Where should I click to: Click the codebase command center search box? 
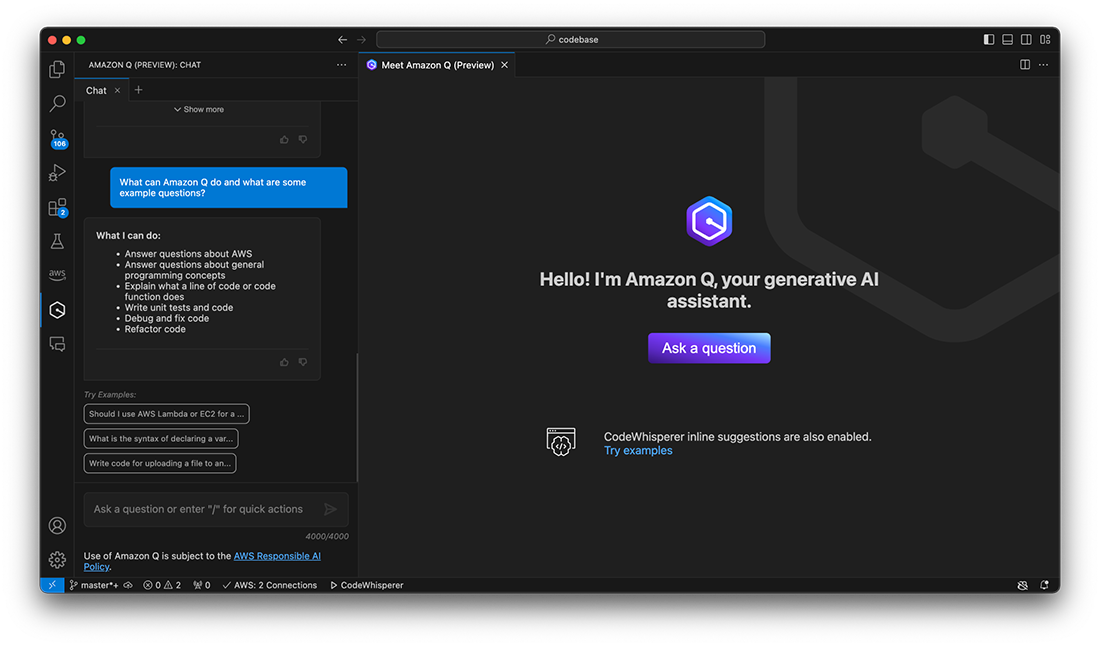tap(570, 39)
